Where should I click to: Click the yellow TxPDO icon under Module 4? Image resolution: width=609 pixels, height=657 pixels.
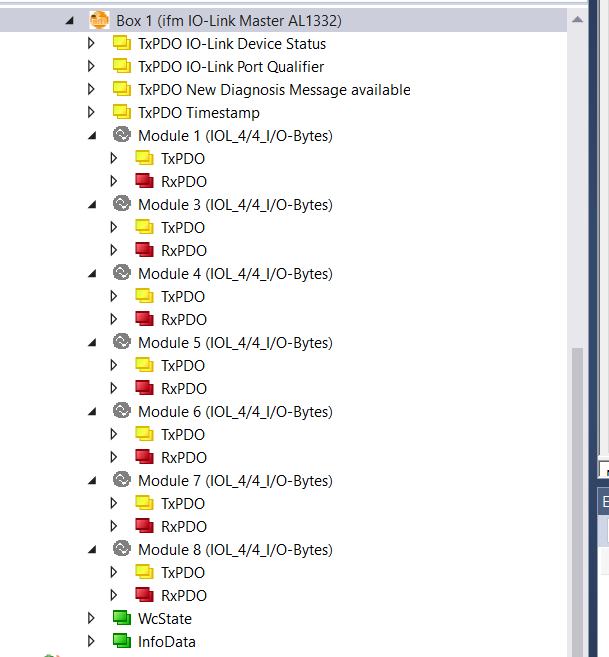(145, 296)
